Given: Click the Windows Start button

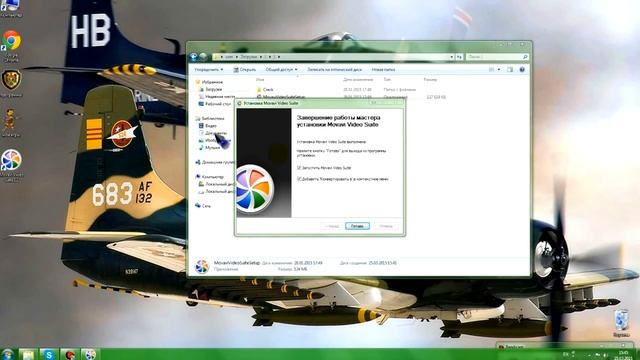Looking at the screenshot, I should tap(7, 354).
